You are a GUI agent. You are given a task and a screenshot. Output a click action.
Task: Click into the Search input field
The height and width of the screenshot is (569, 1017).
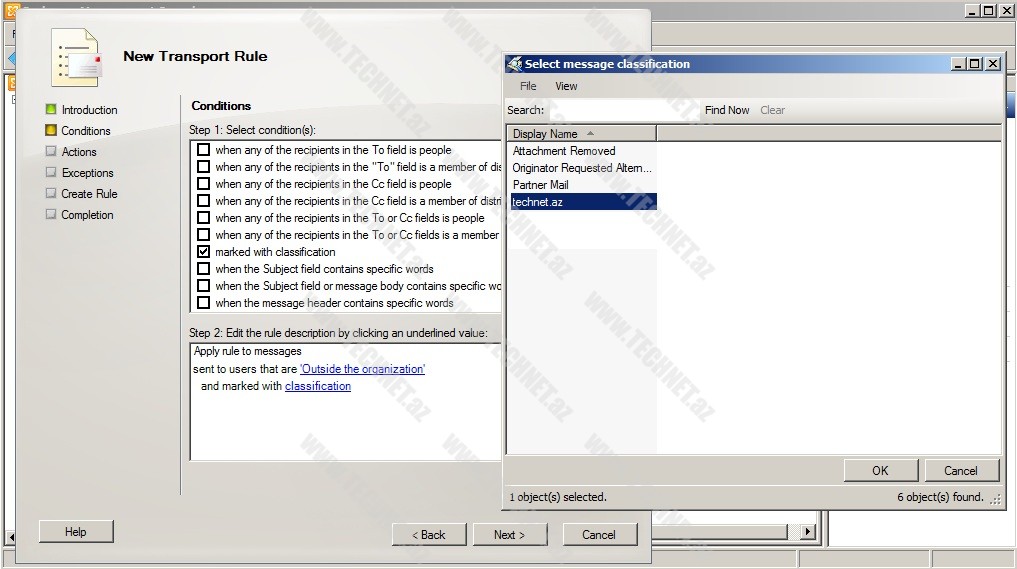tap(622, 110)
